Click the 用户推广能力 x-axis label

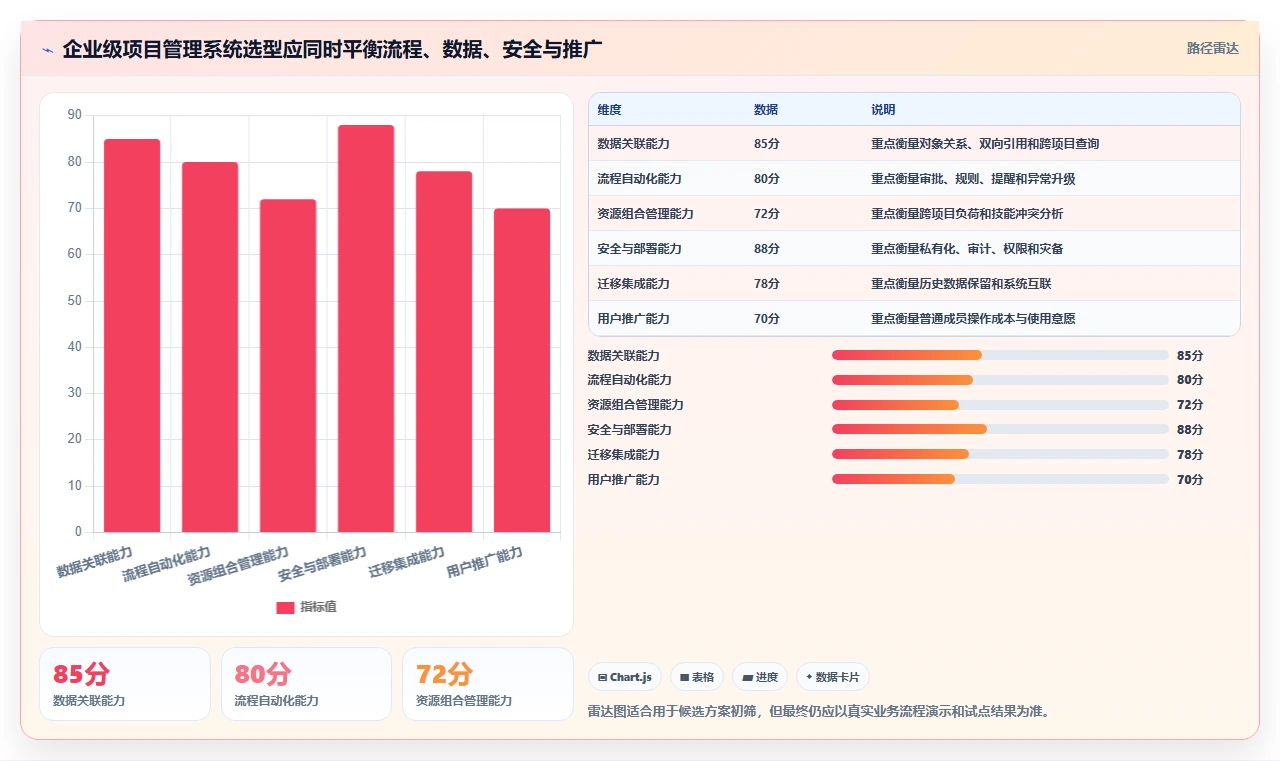(x=484, y=563)
